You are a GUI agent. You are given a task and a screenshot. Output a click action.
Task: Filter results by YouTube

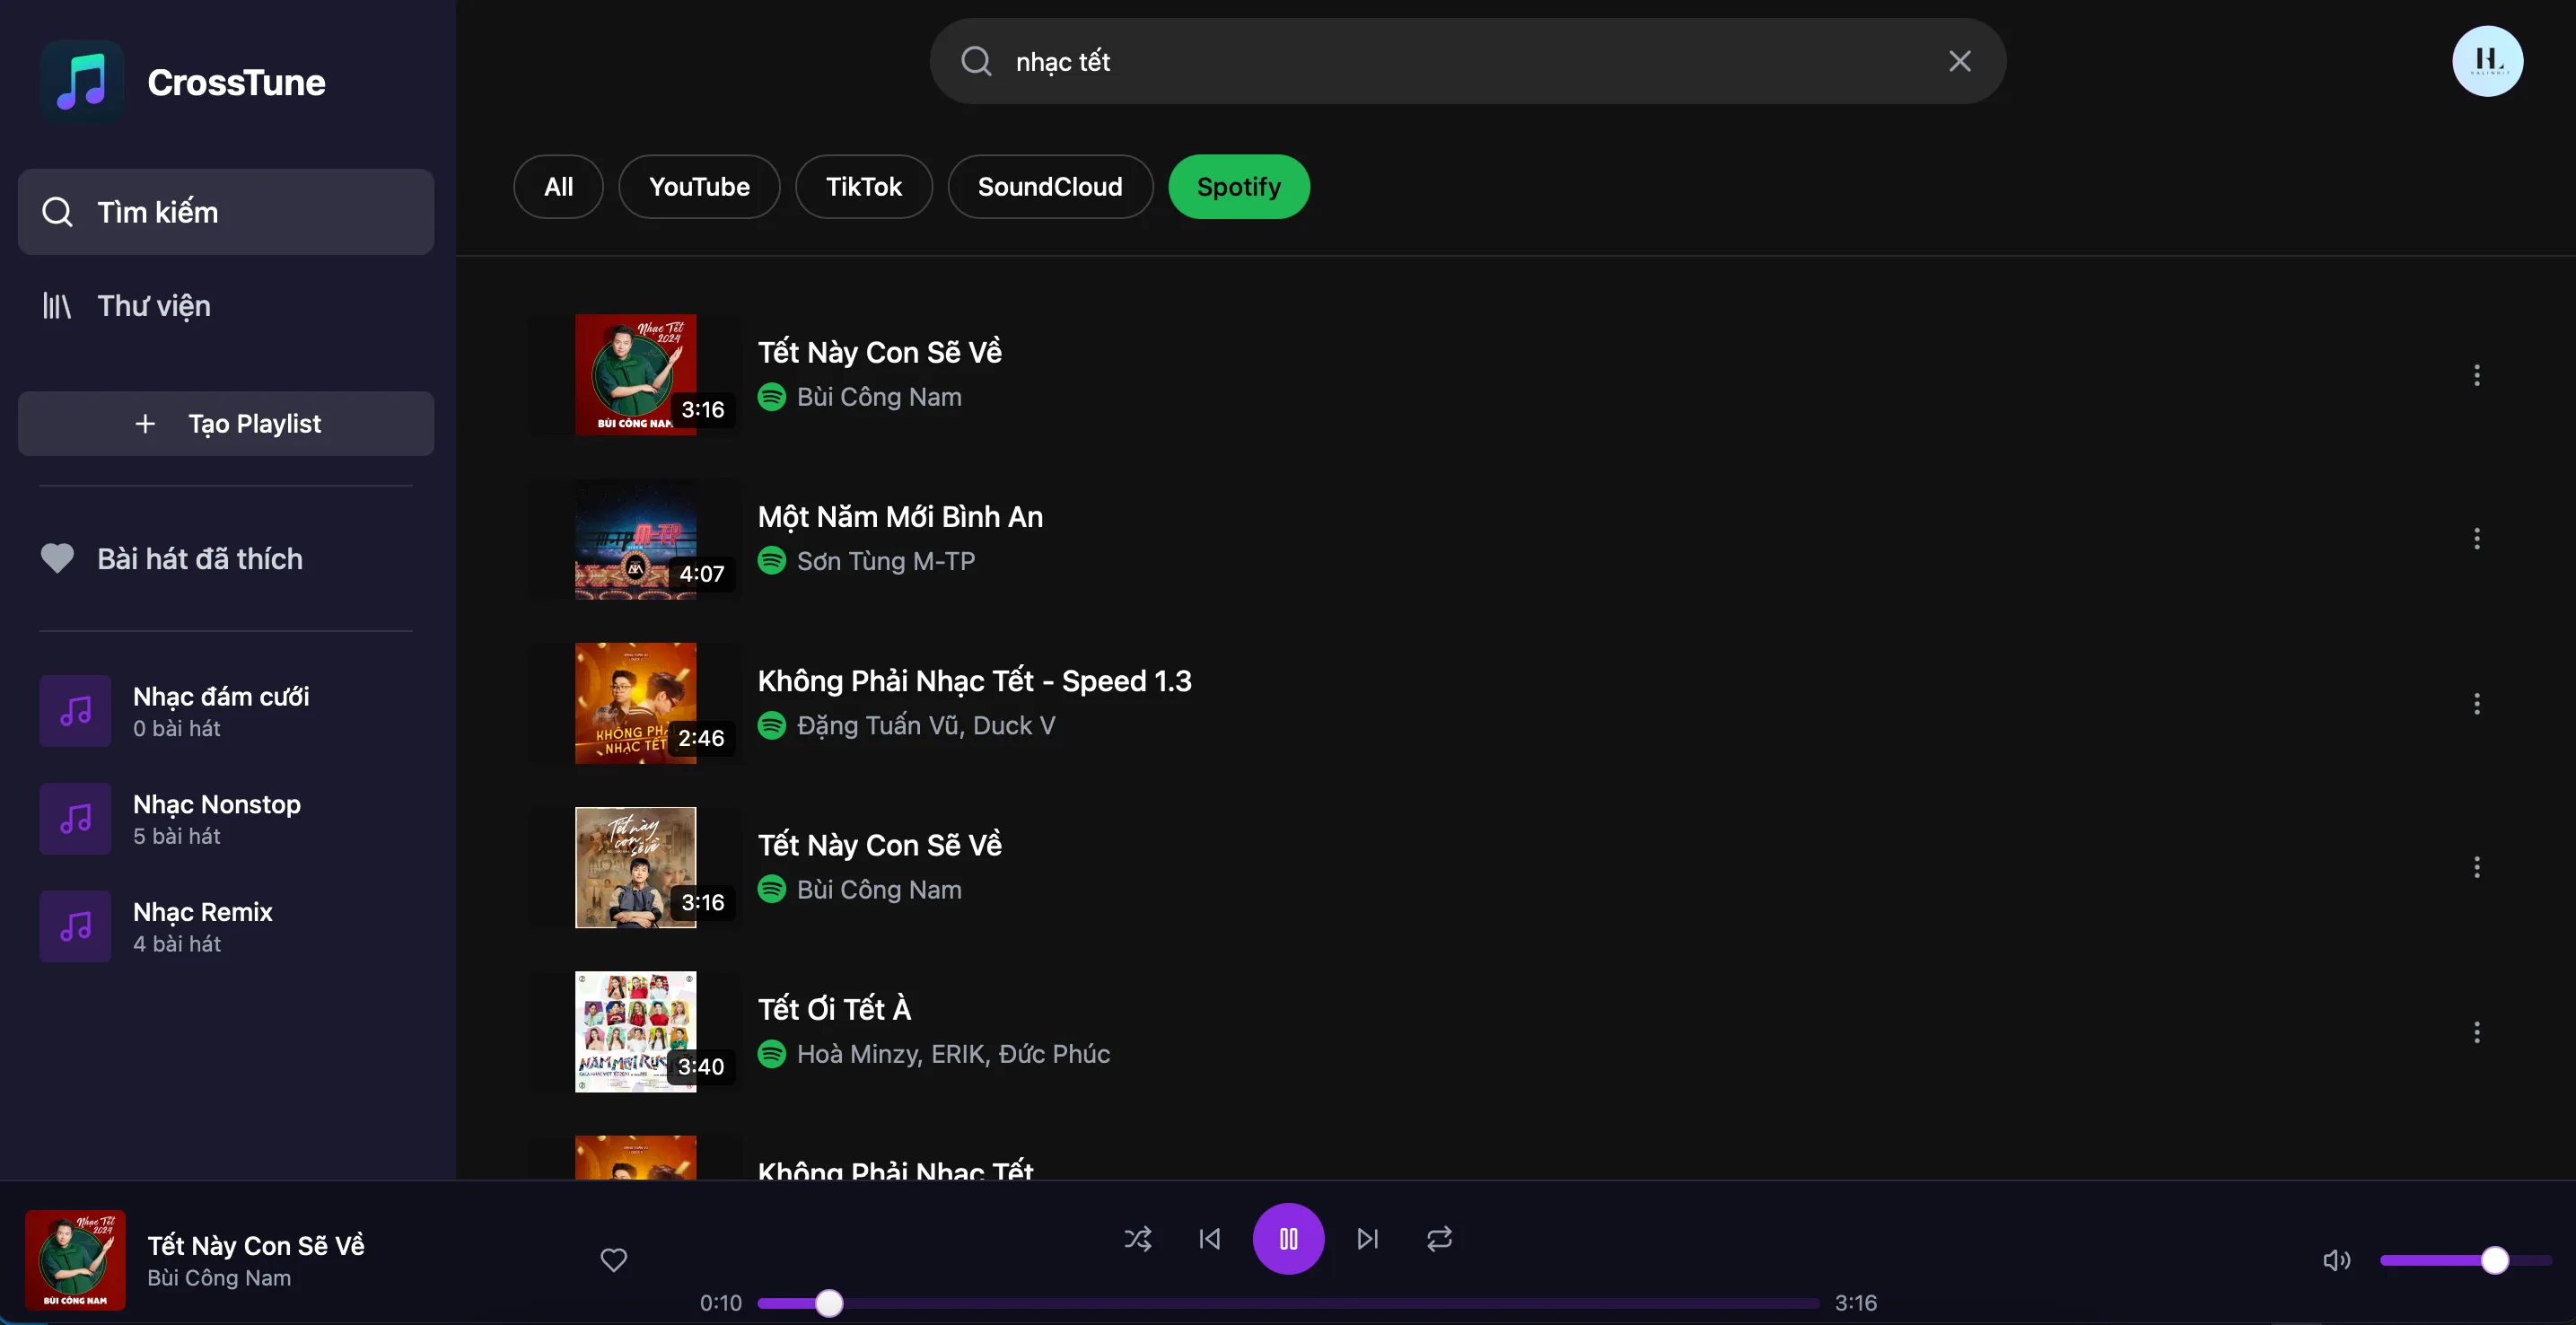coord(699,187)
